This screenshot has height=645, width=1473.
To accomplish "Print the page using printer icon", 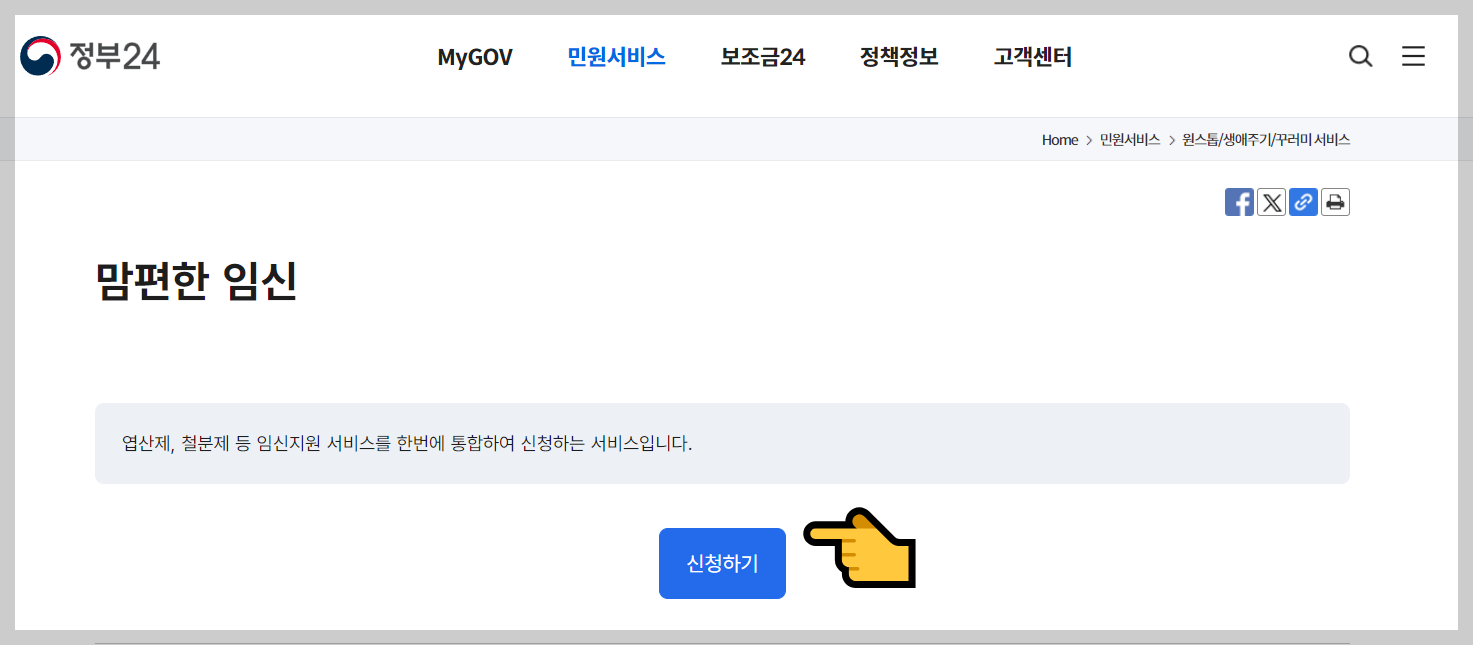I will pos(1335,201).
